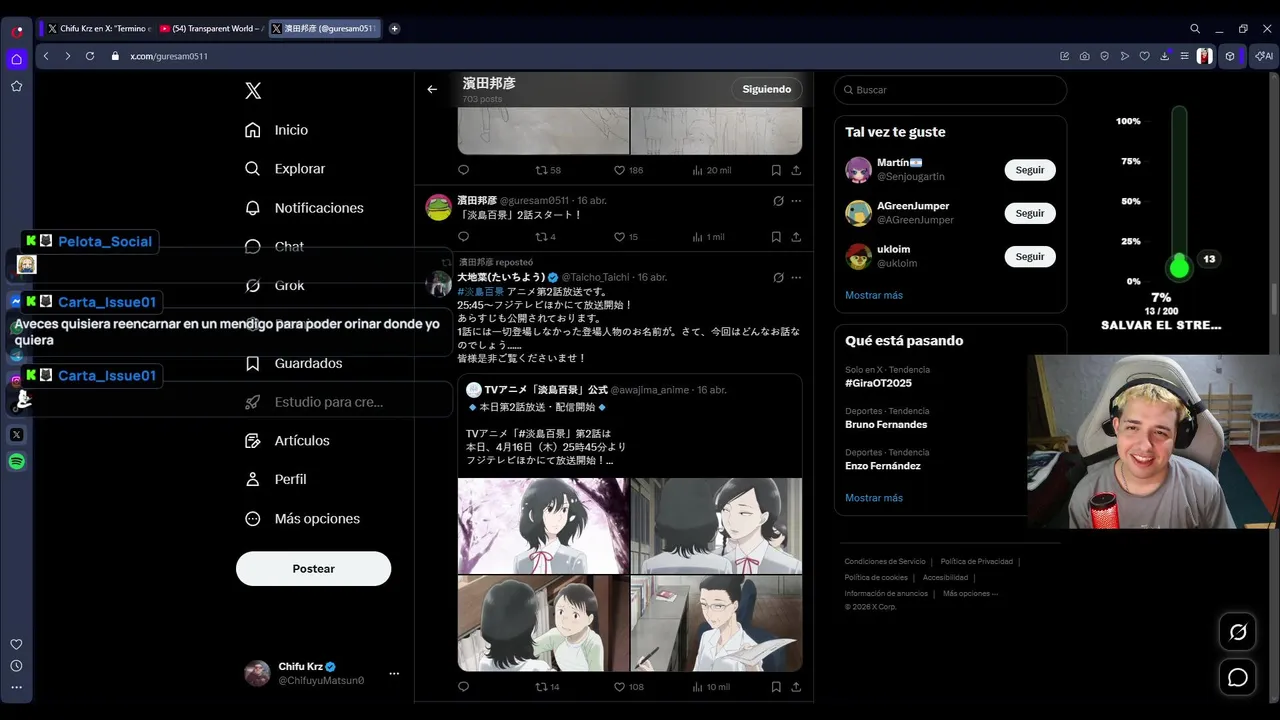Open Perfil in X navigation
The height and width of the screenshot is (720, 1280).
pos(277,479)
